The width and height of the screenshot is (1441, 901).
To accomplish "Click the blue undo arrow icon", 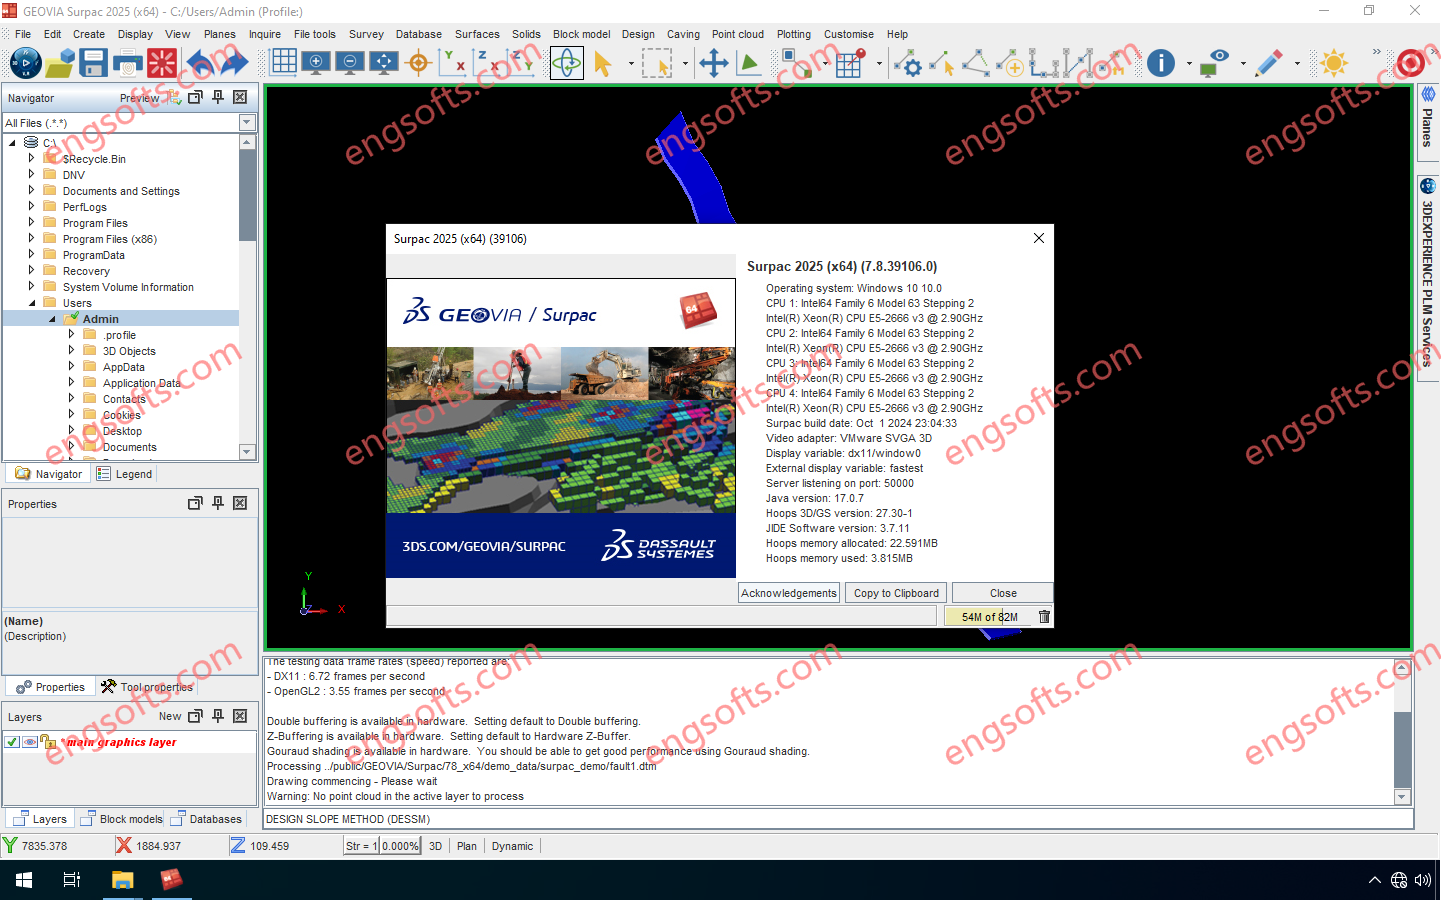I will (200, 63).
